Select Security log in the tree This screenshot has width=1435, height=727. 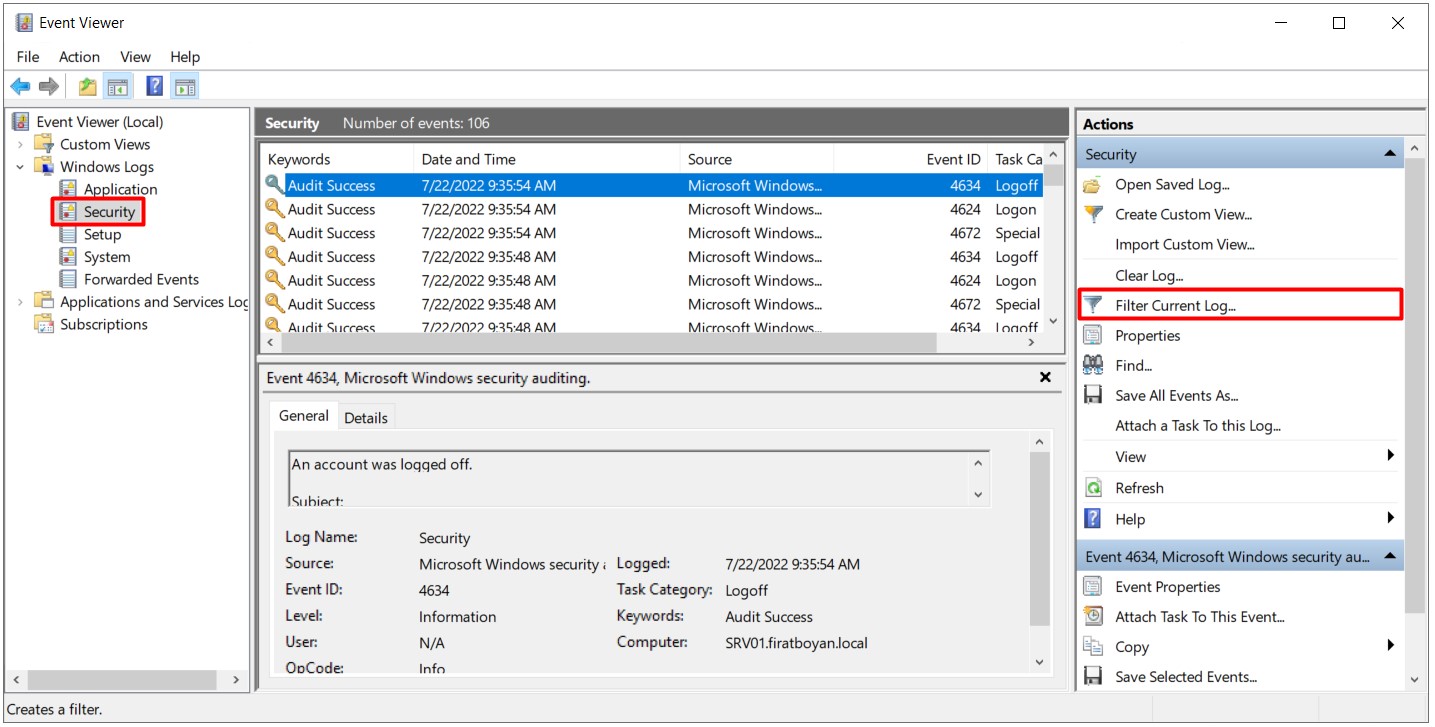[109, 212]
